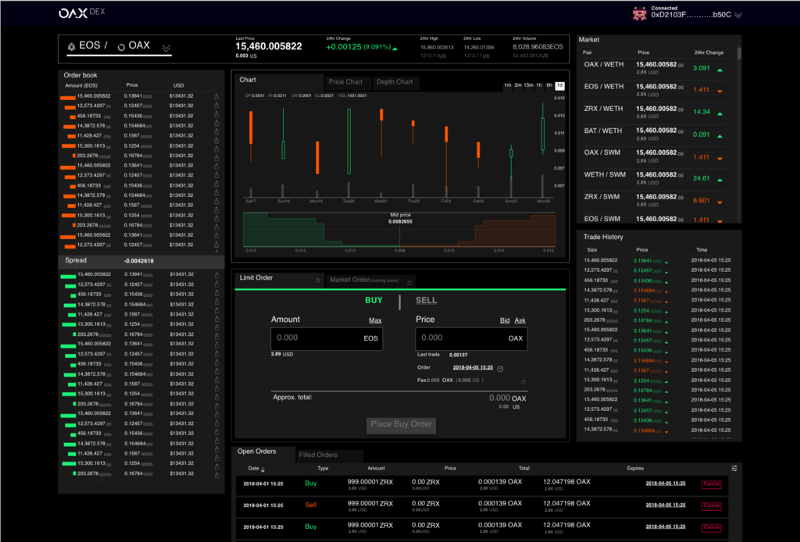Click the tall green Tue20 candlestick

[x=349, y=141]
